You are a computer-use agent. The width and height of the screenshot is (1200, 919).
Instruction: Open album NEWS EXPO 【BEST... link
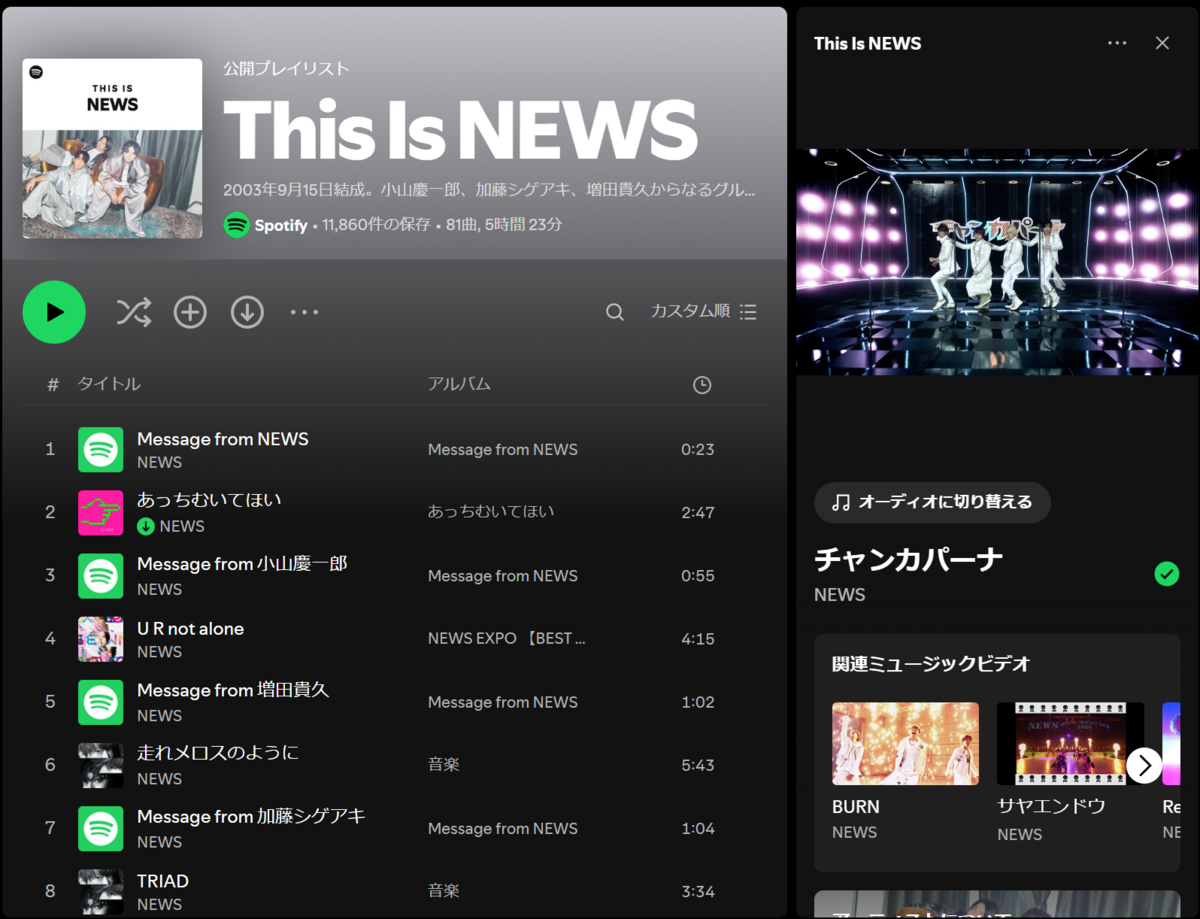click(507, 639)
